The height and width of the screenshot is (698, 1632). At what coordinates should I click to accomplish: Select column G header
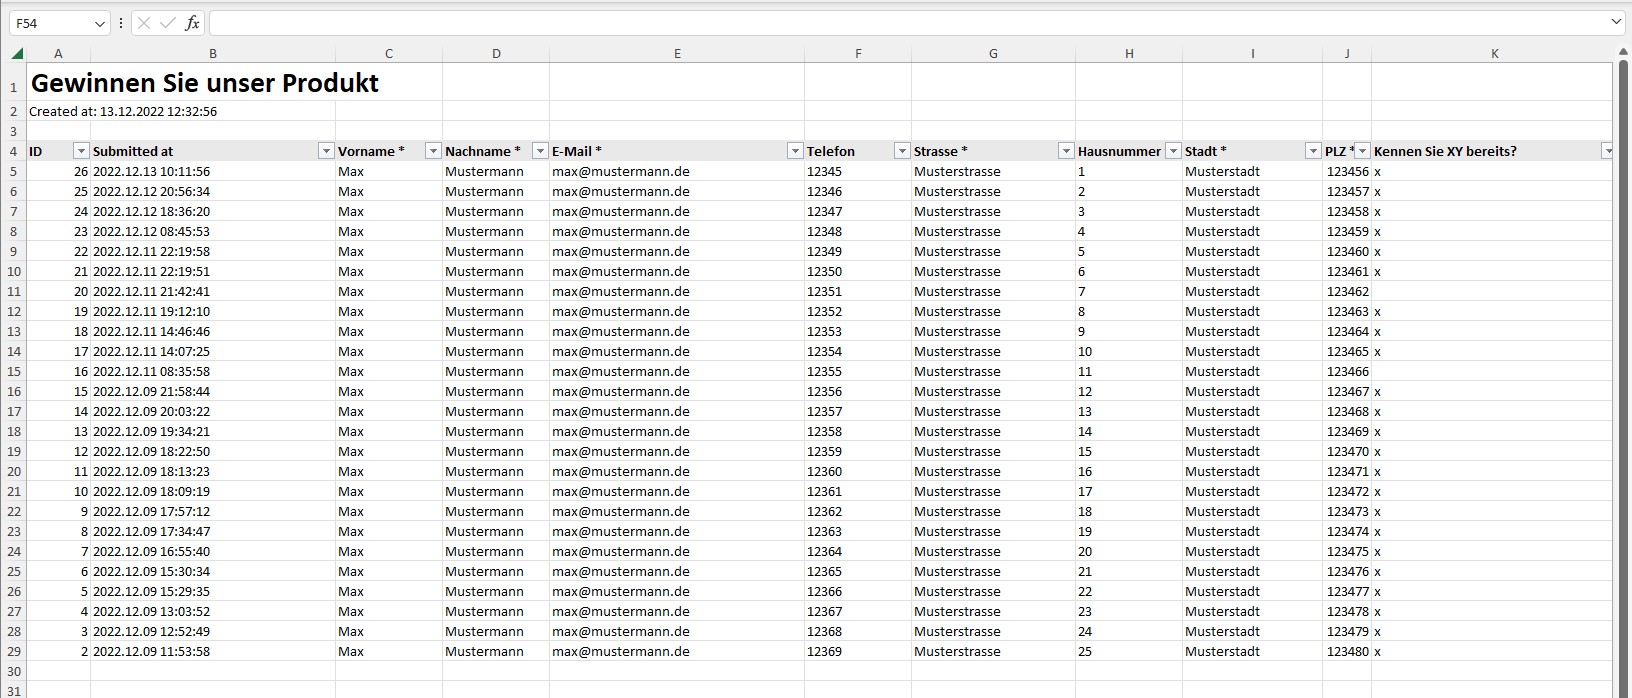[993, 54]
